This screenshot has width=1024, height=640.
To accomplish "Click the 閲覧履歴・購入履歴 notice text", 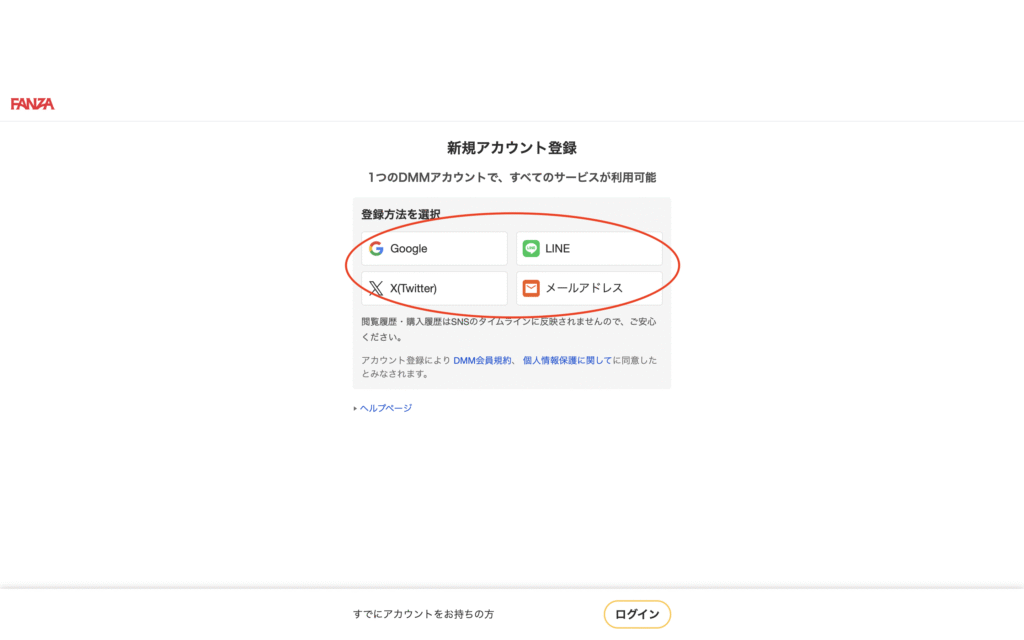I will (509, 329).
